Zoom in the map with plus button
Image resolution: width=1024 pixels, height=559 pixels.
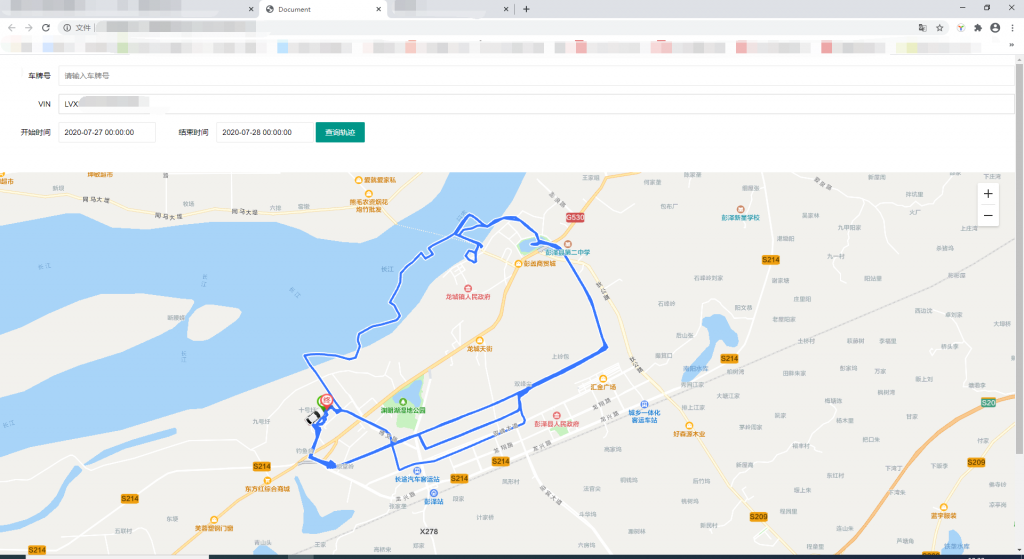coord(988,194)
